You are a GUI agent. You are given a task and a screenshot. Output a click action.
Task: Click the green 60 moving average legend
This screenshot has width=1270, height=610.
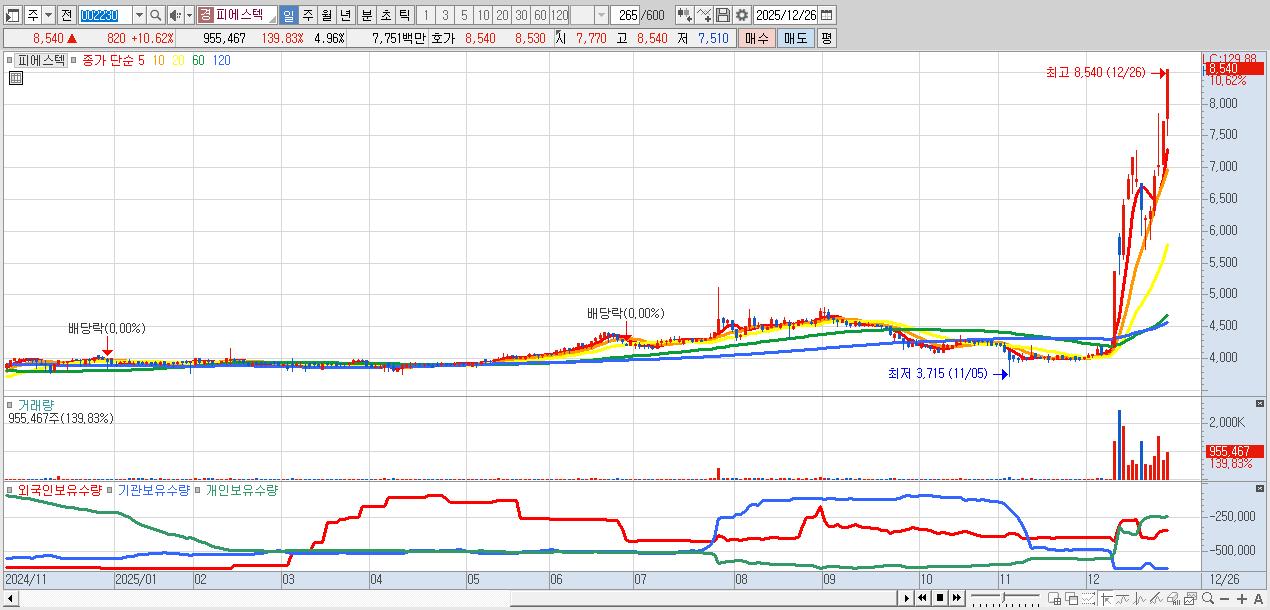[x=198, y=60]
